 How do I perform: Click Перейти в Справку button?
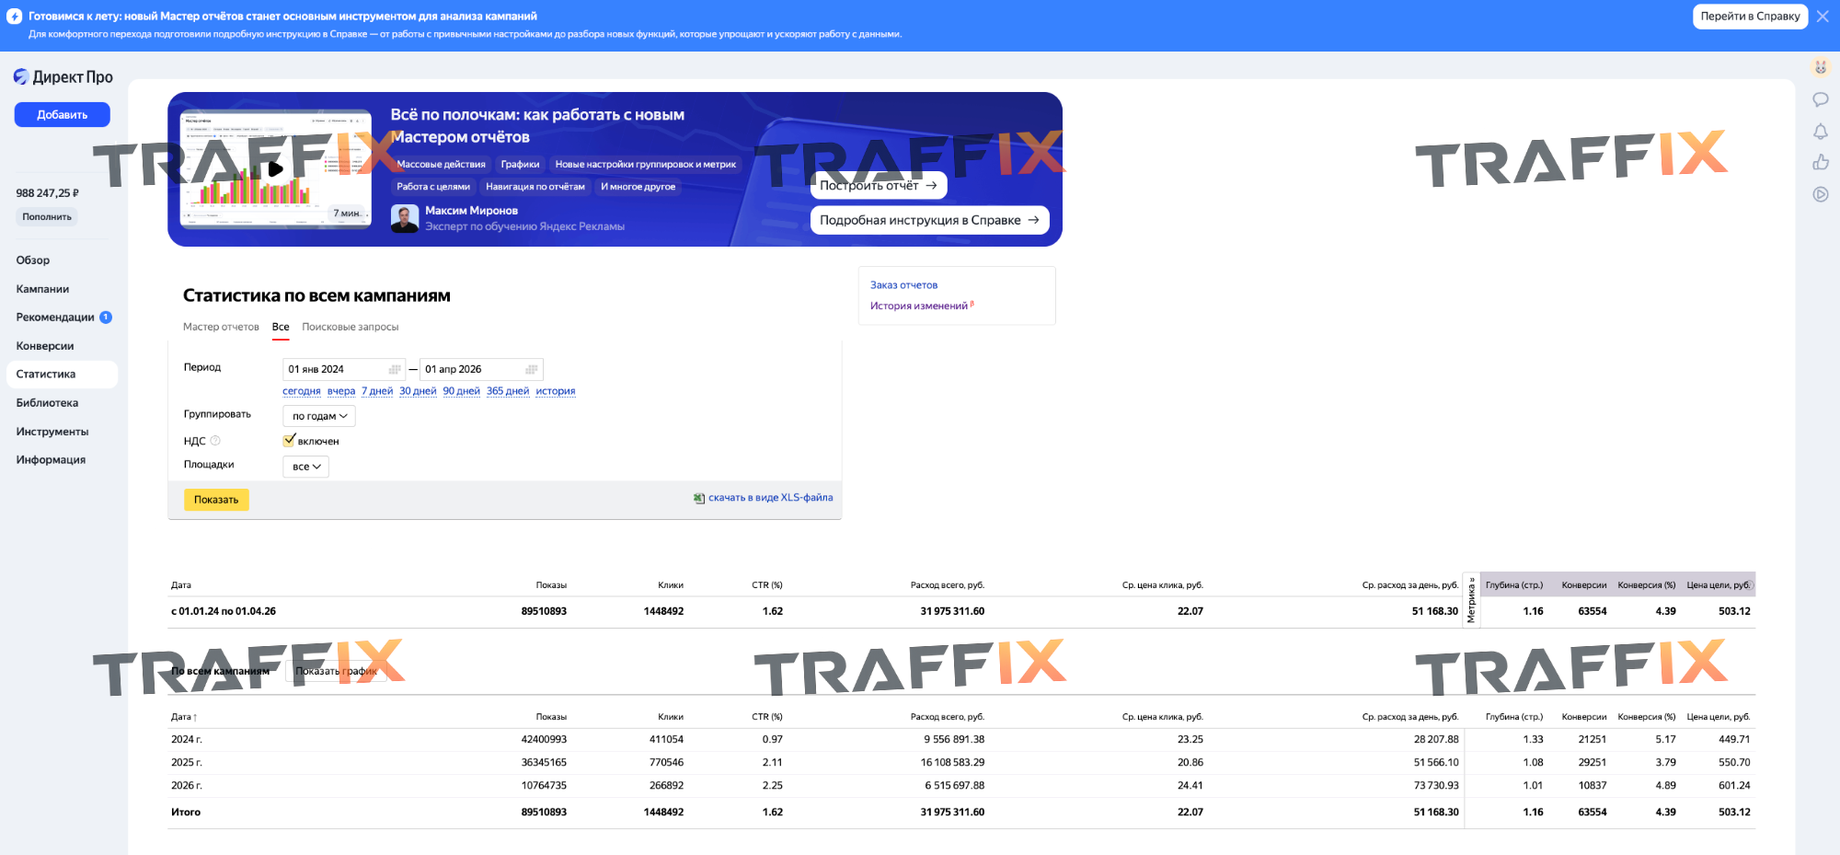[1750, 16]
